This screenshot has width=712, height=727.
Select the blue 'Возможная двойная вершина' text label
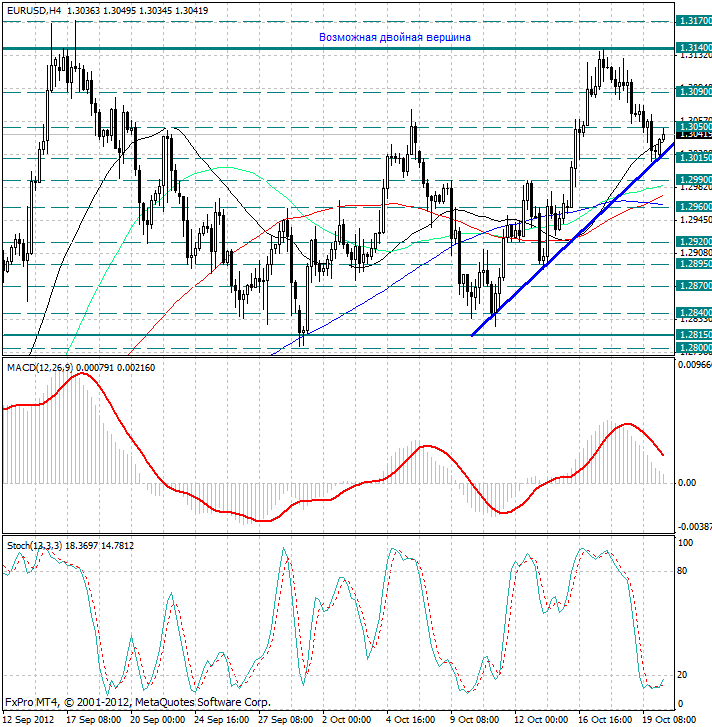click(395, 38)
